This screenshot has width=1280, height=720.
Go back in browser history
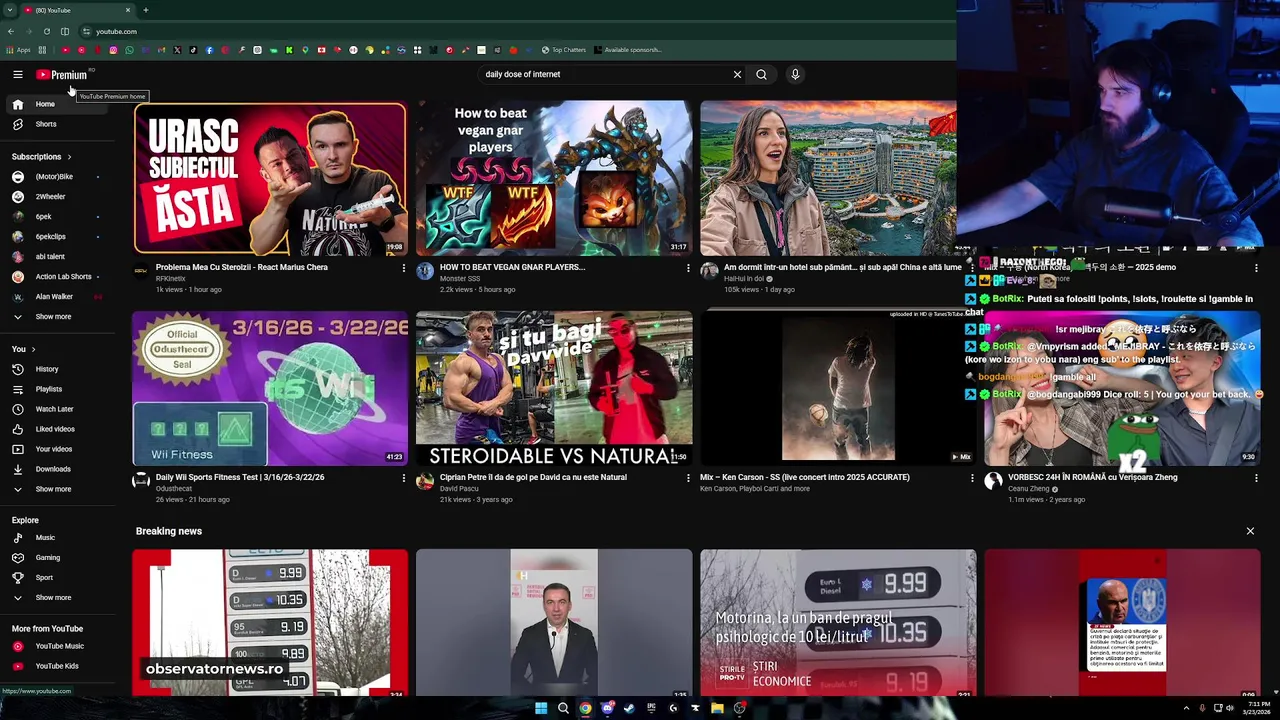[x=11, y=31]
